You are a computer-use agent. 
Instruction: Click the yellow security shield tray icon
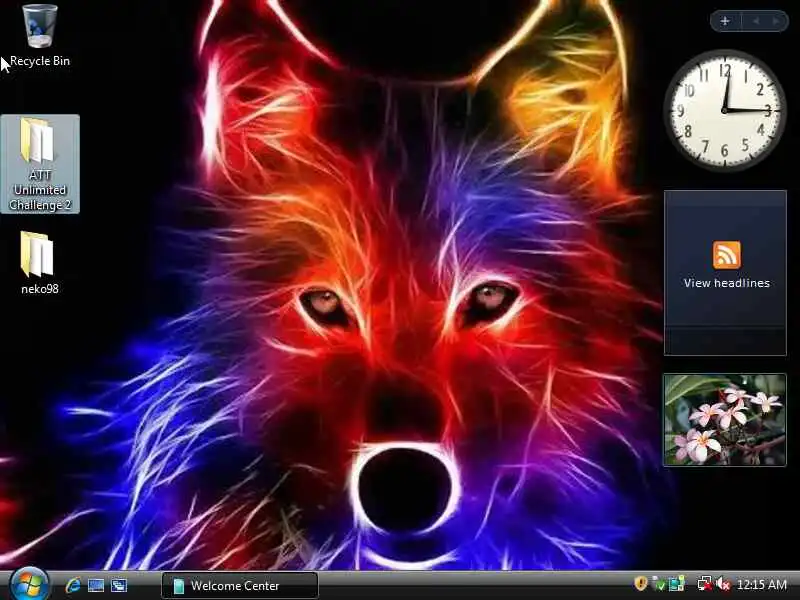coord(640,583)
